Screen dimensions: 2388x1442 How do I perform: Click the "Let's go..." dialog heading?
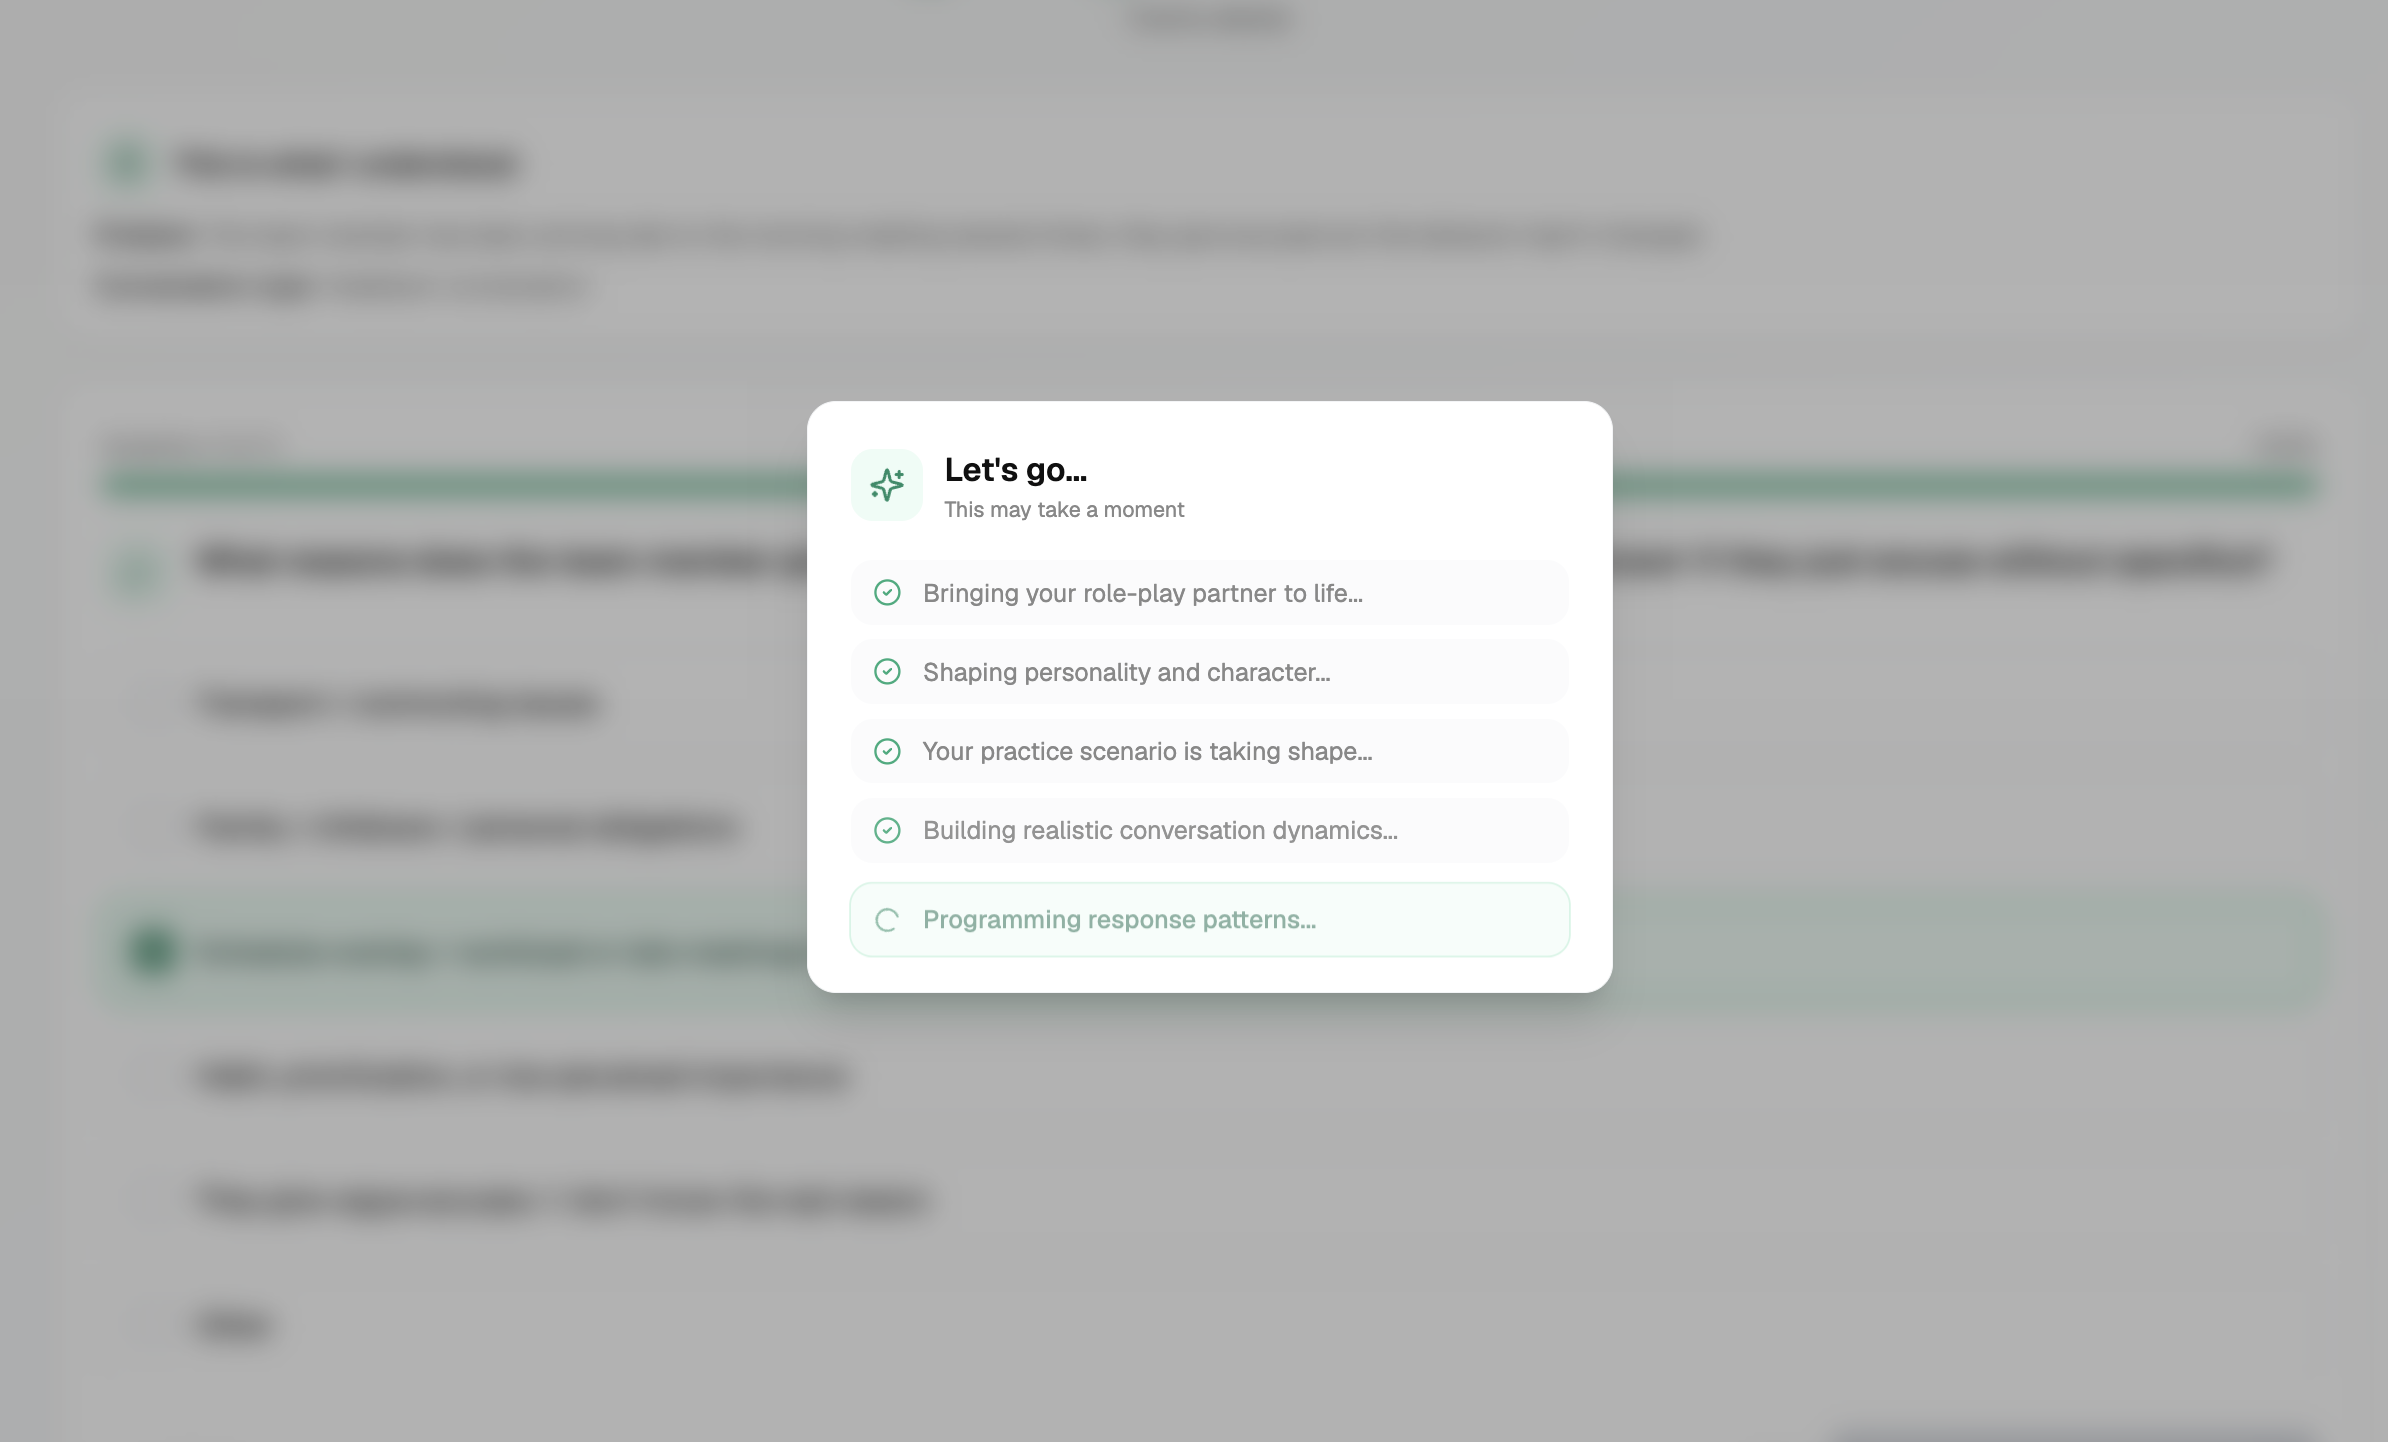[1015, 470]
